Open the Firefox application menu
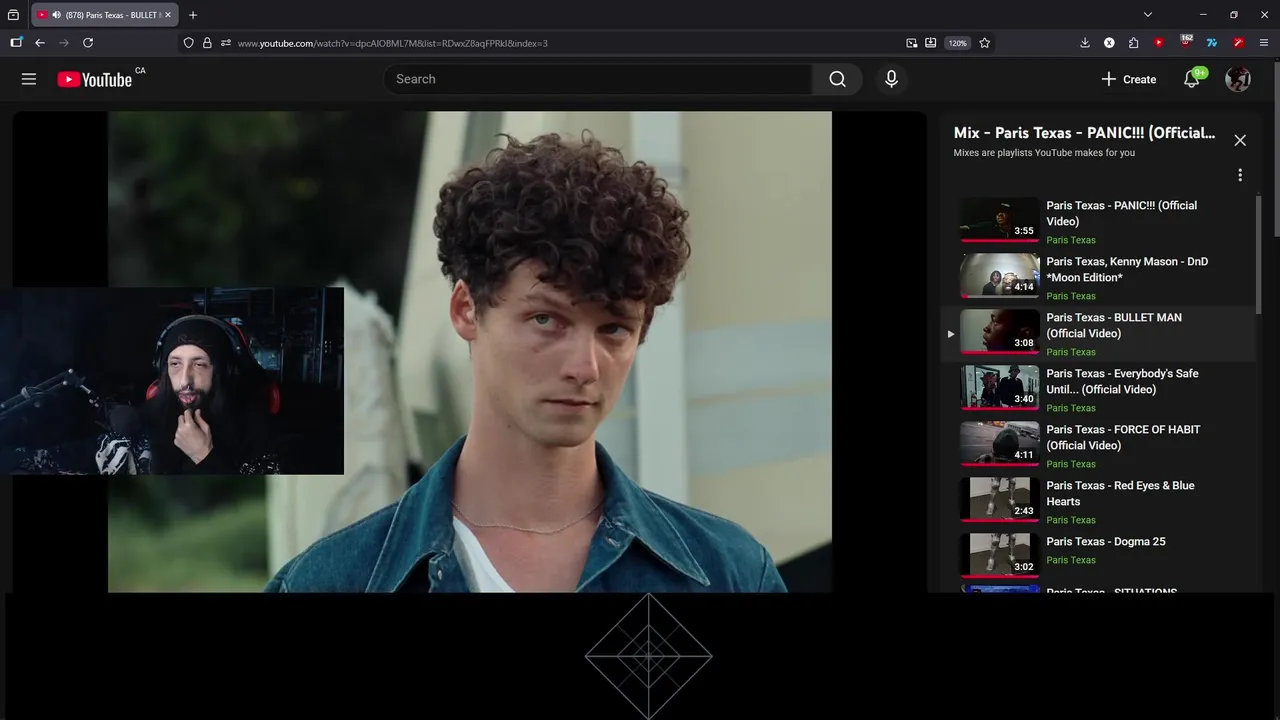Screen dimensions: 1280x720 (x=1264, y=43)
